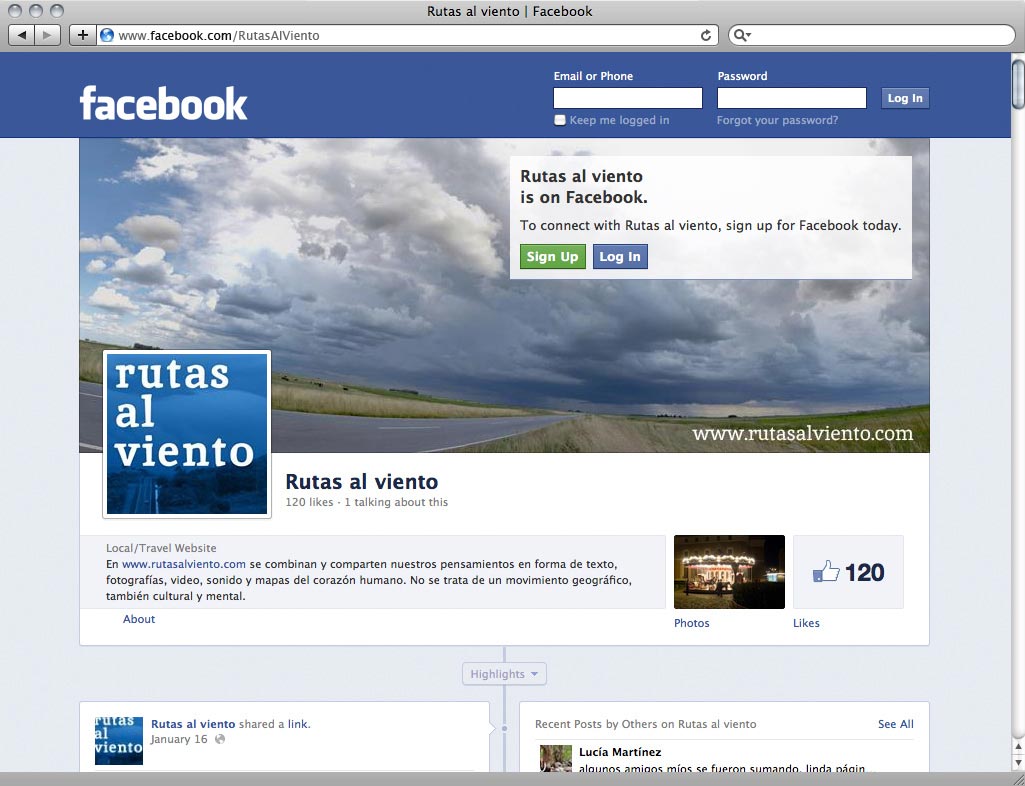Image resolution: width=1025 pixels, height=786 pixels.
Task: Click the Facebook logo
Action: (x=163, y=103)
